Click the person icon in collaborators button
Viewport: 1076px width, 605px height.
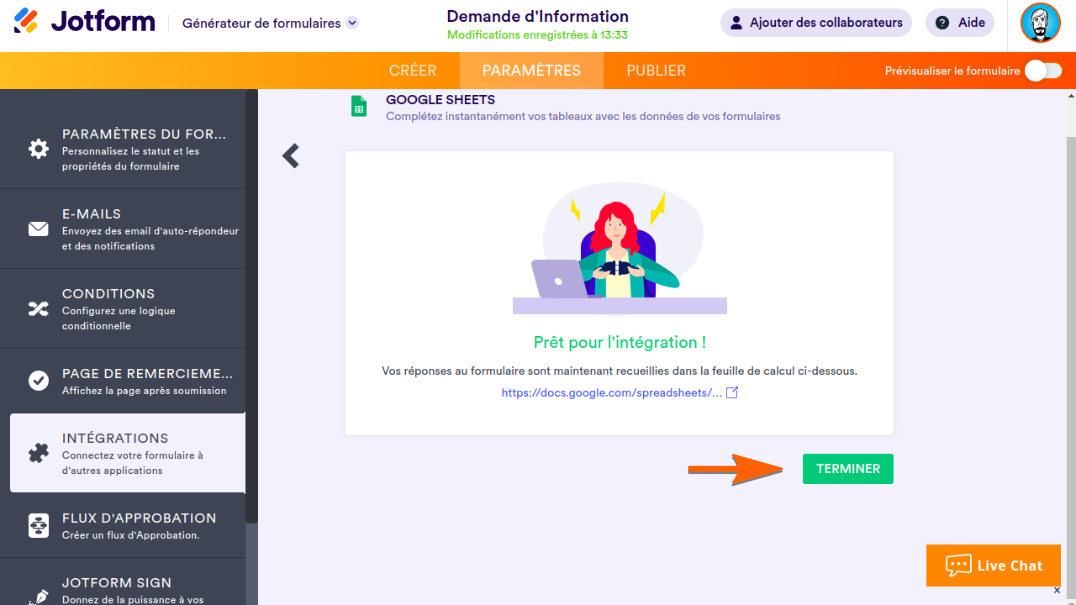tap(736, 23)
